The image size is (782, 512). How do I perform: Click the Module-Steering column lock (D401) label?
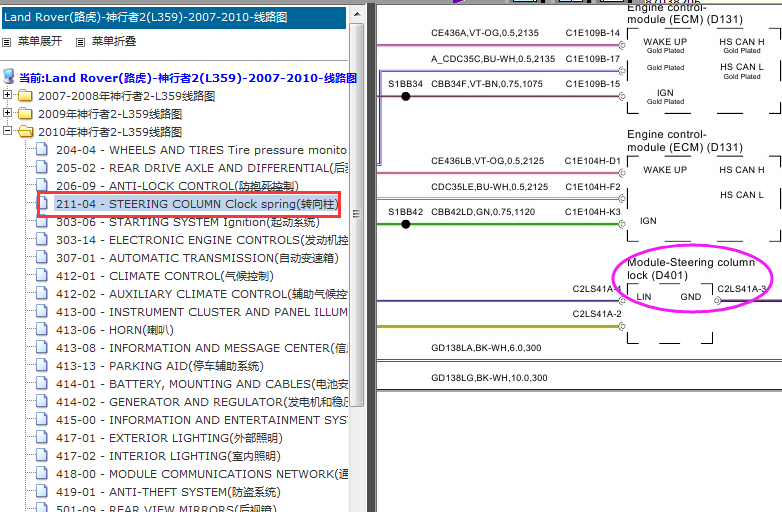point(691,269)
